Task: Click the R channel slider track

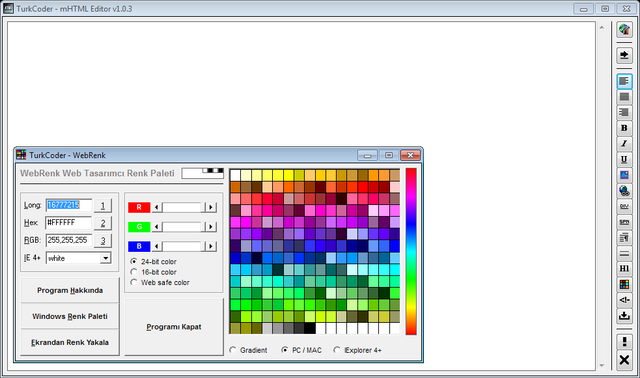Action: point(184,207)
